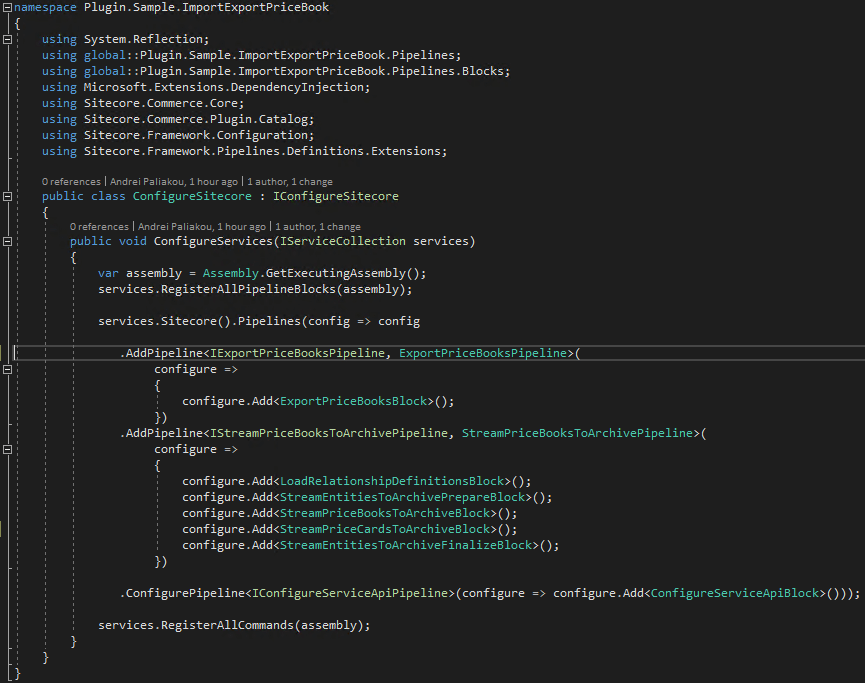Collapse the ConfigureSitecore class outline
Viewport: 865px width, 683px height.
click(8, 196)
